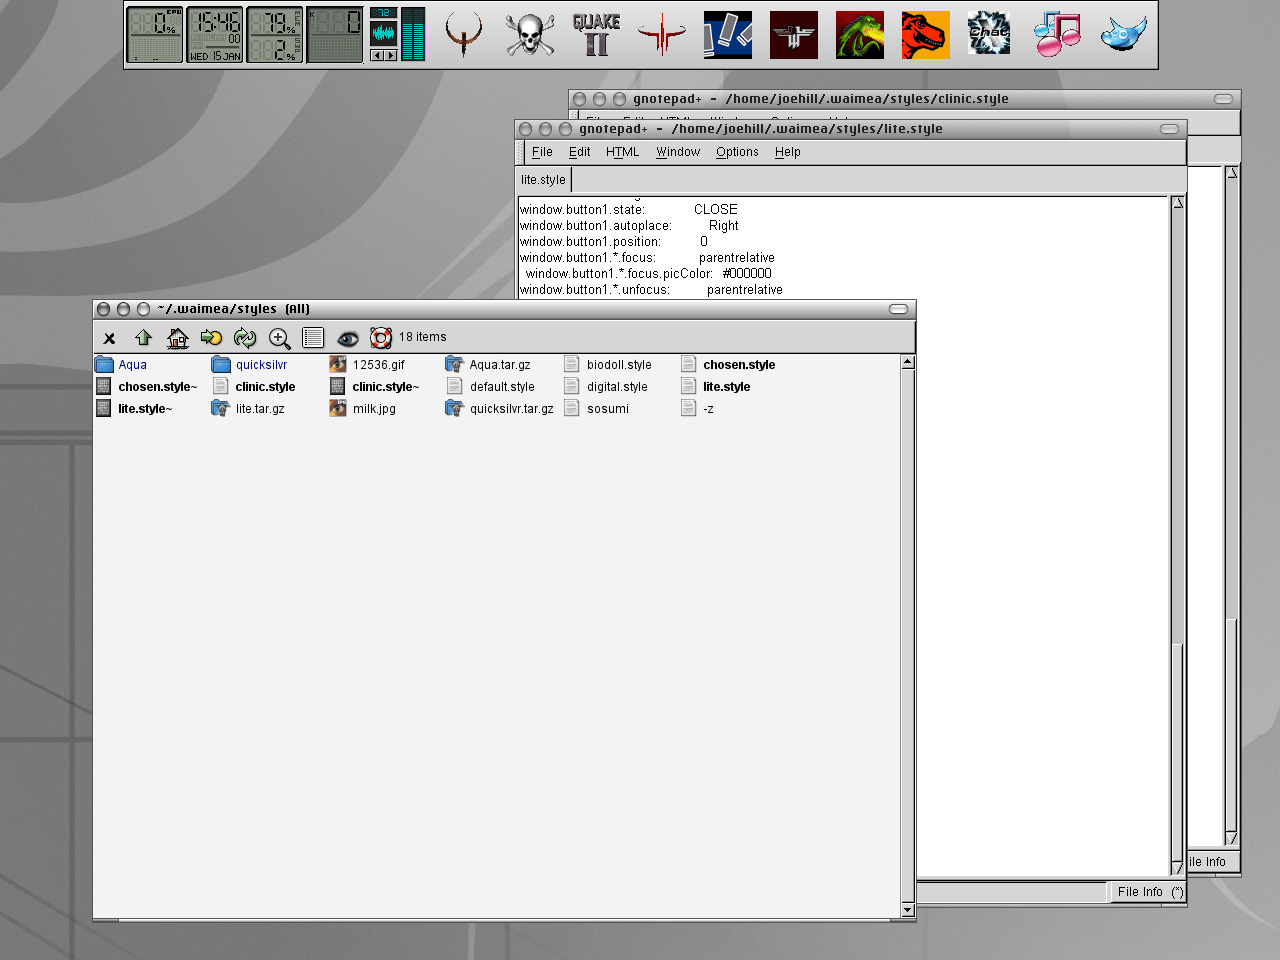Refresh the styles directory listing
Image resolution: width=1280 pixels, height=960 pixels.
pos(245,338)
